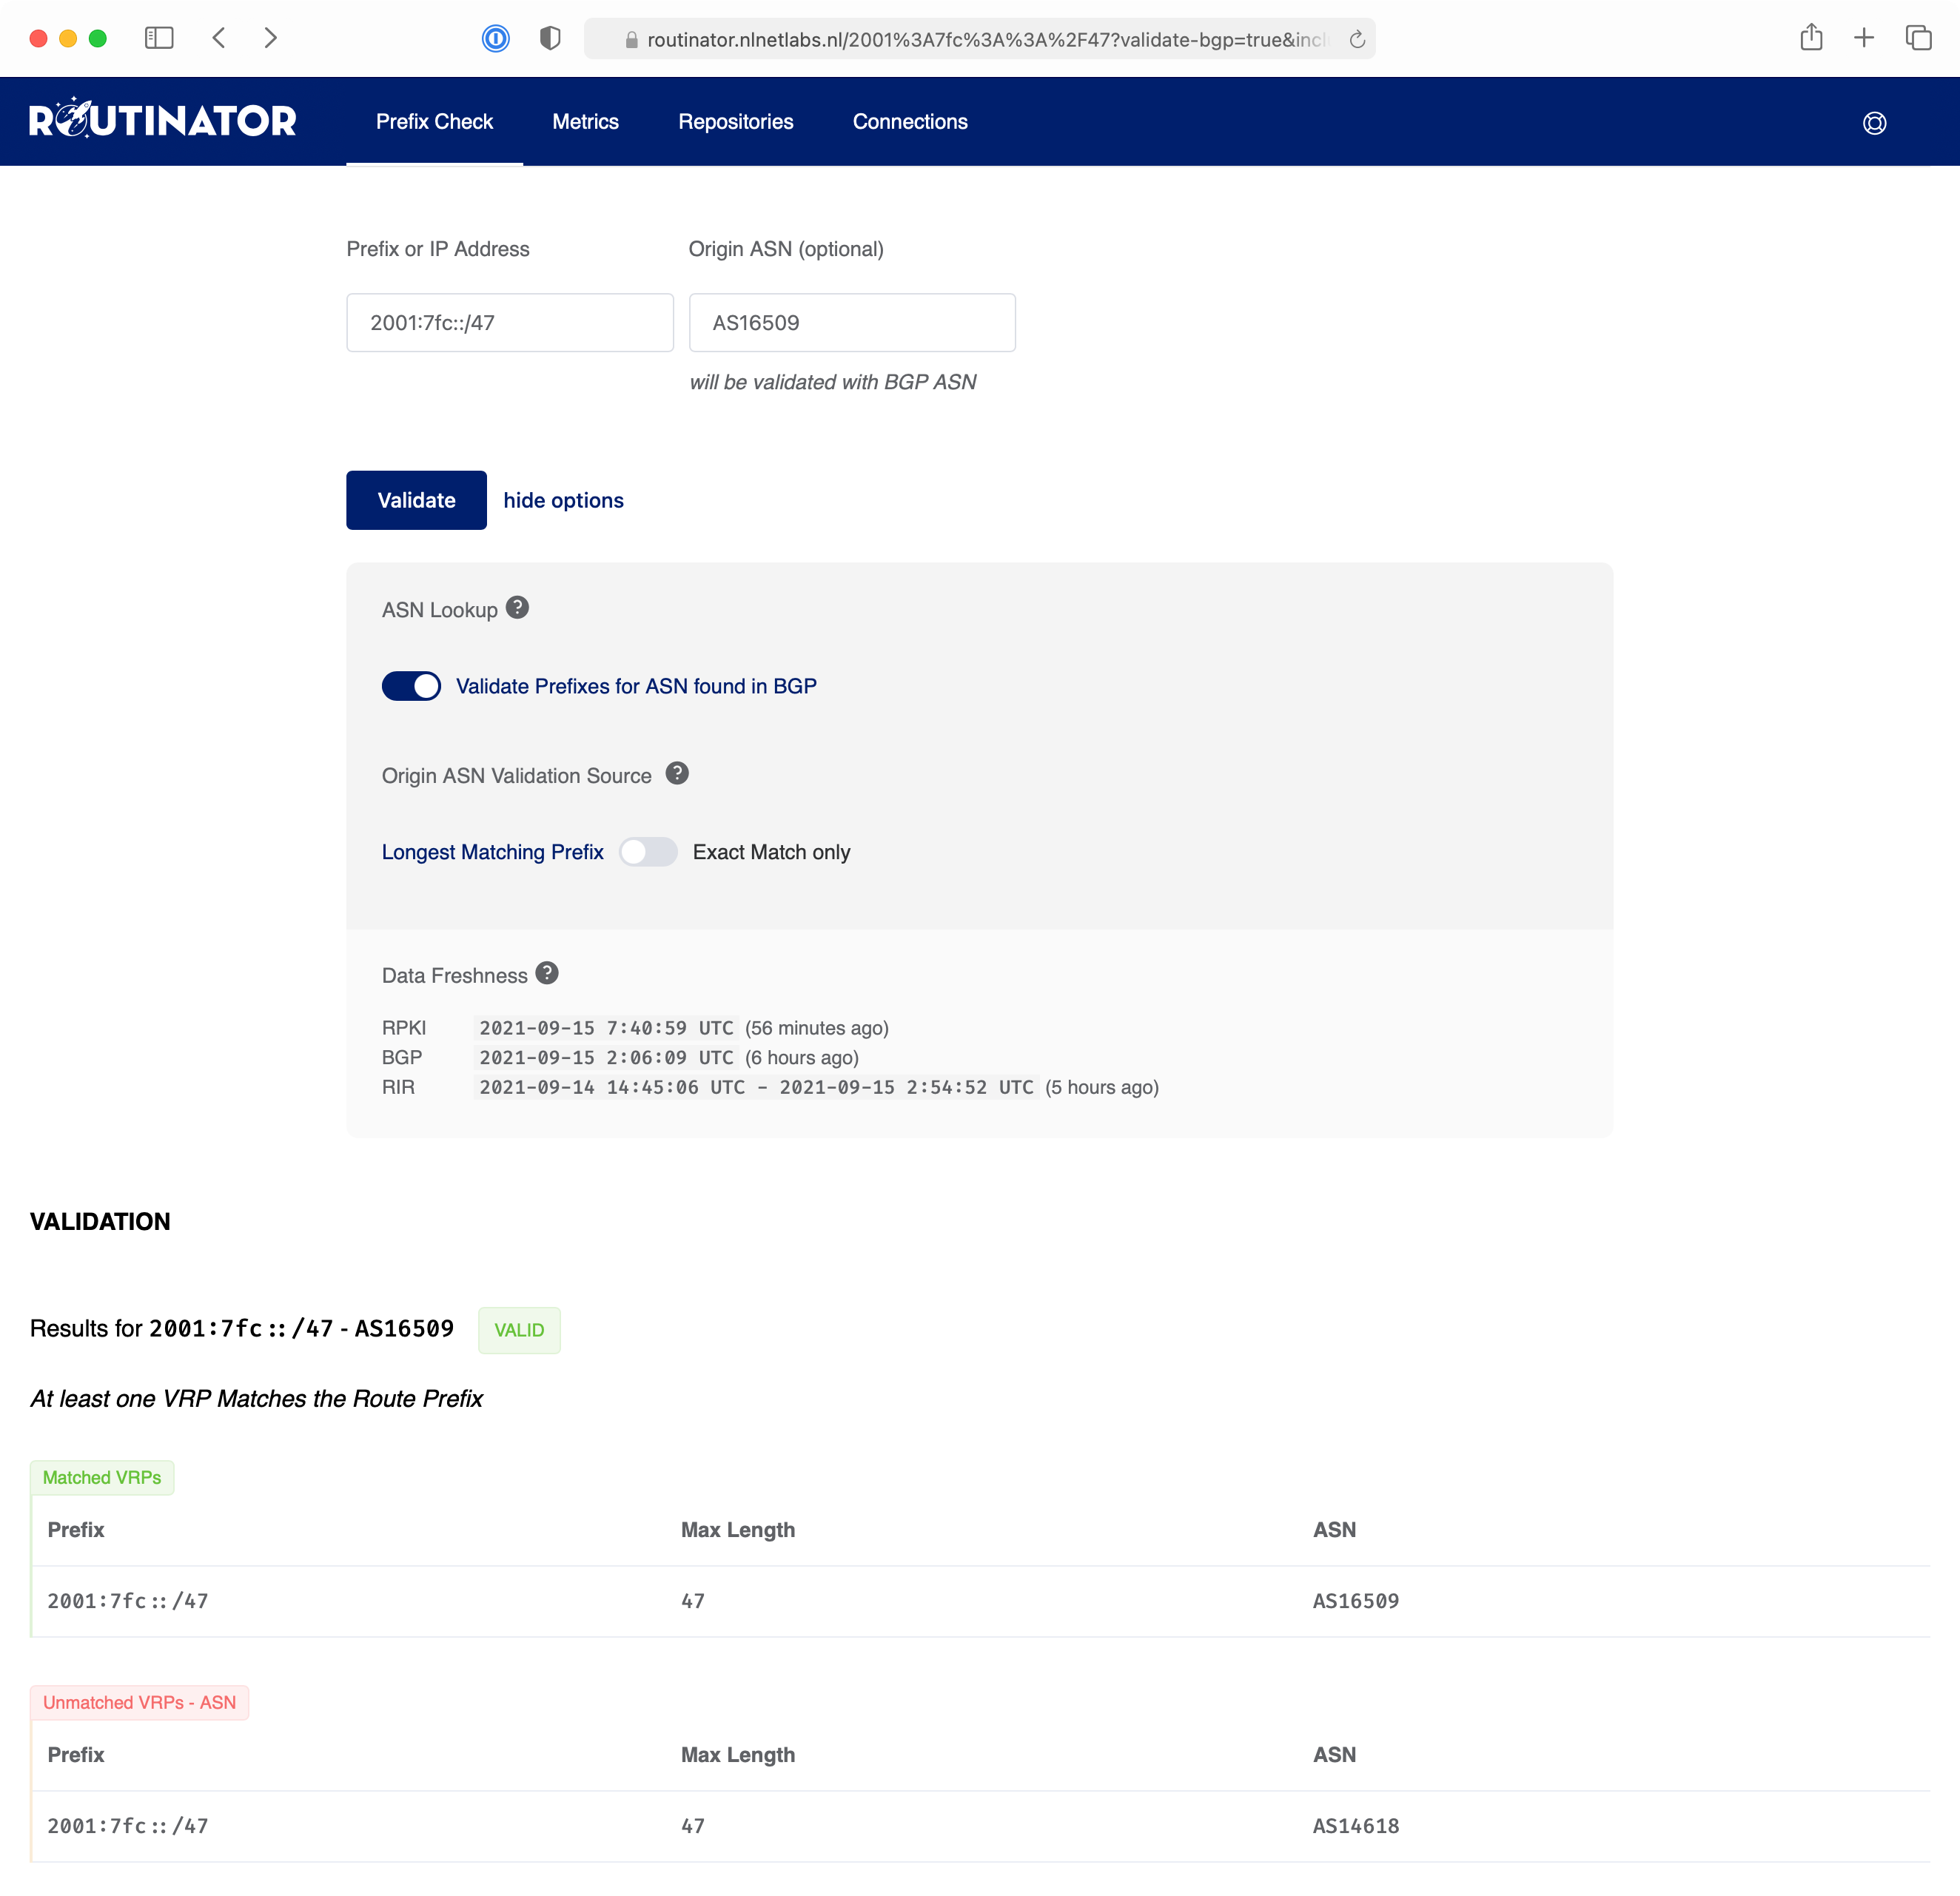Open the privacy shield icon

pos(550,38)
